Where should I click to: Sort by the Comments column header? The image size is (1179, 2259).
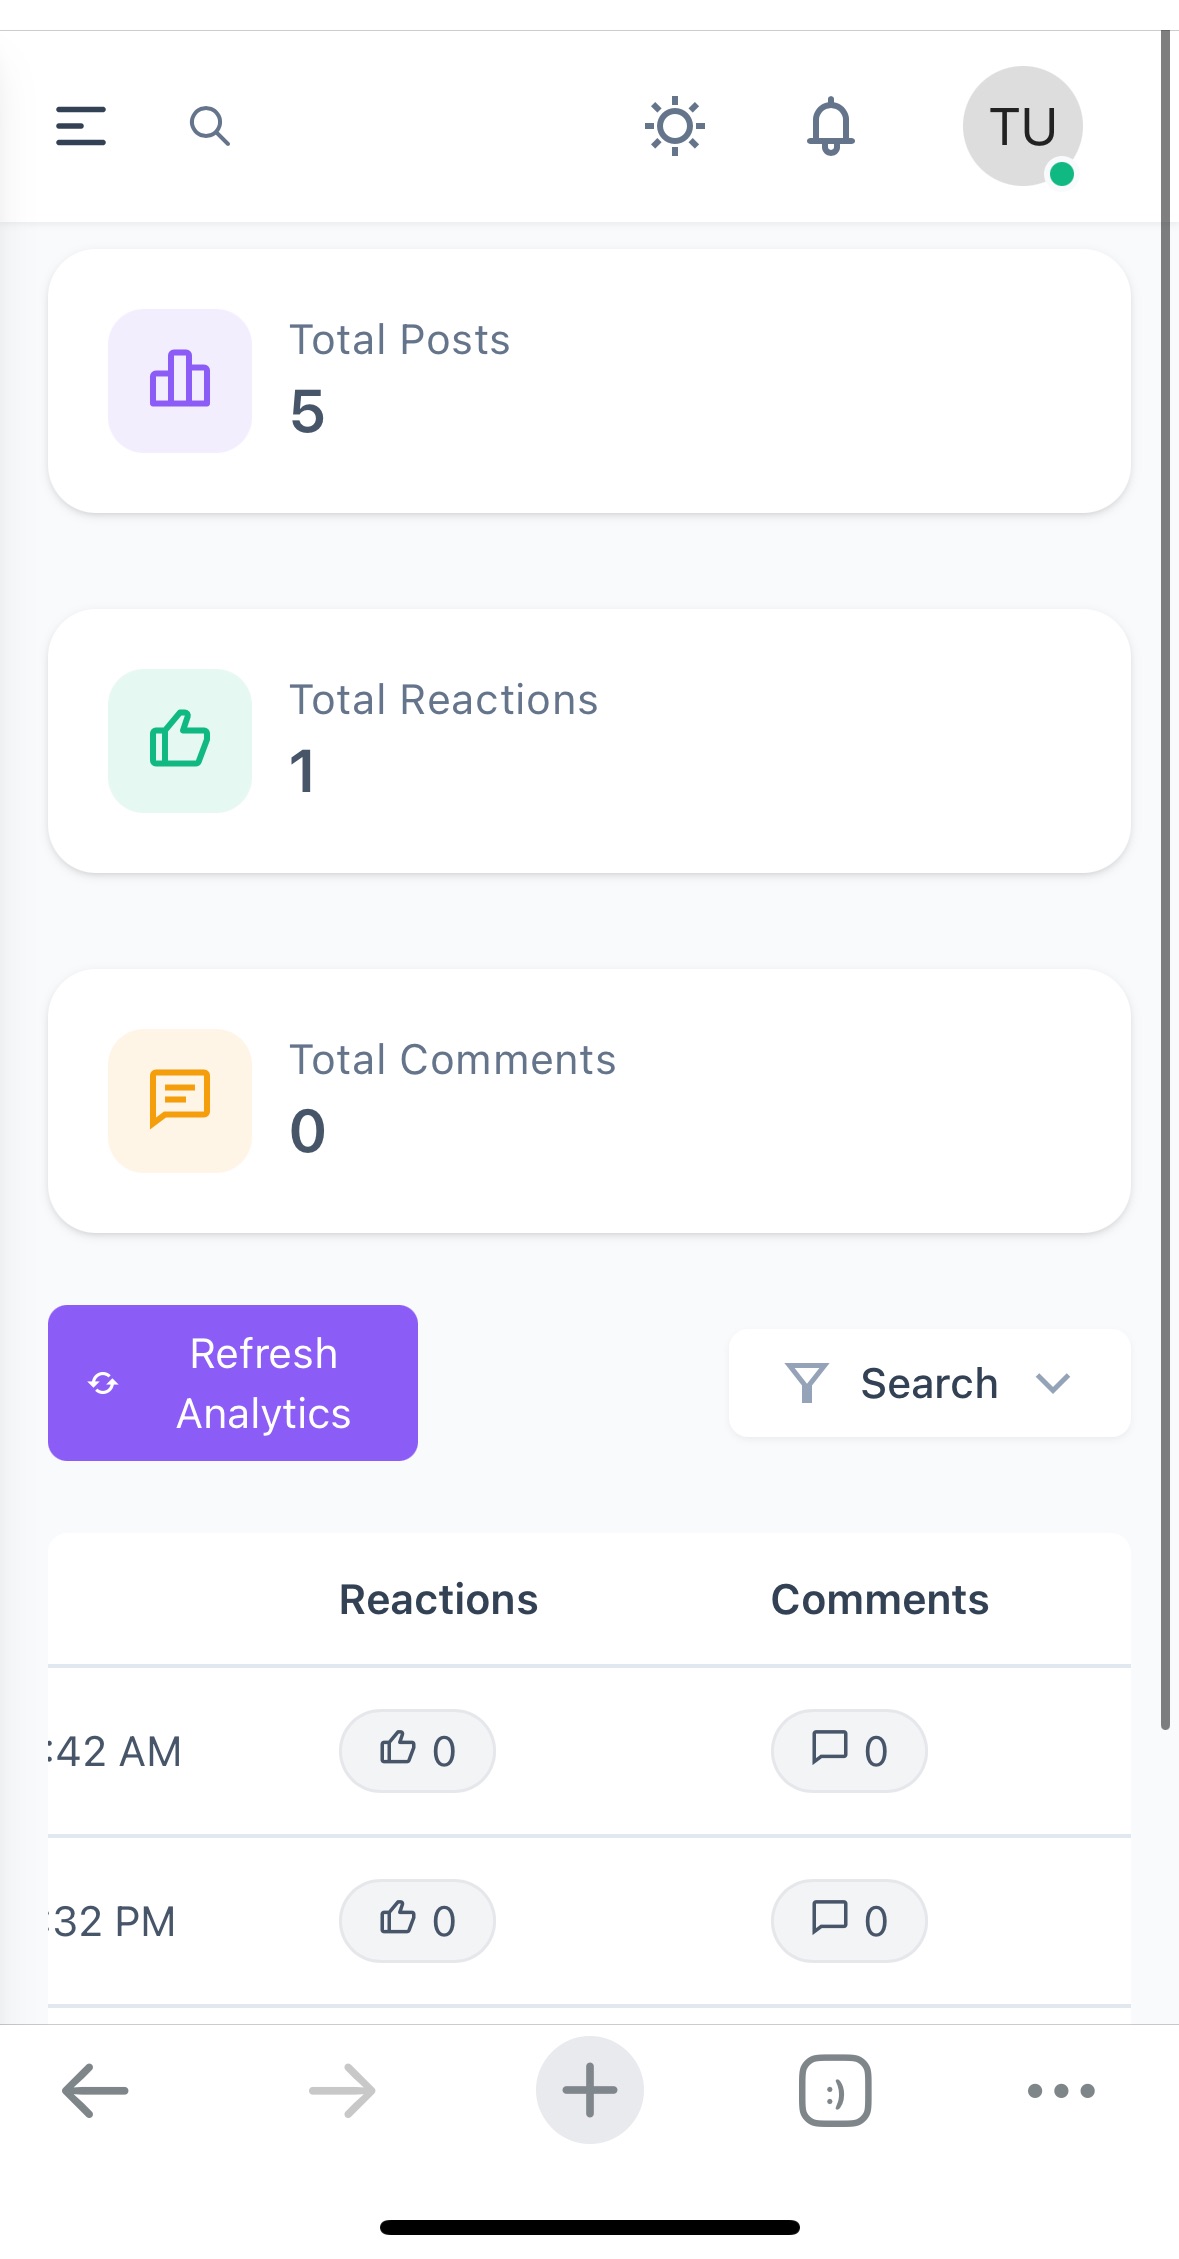click(879, 1599)
